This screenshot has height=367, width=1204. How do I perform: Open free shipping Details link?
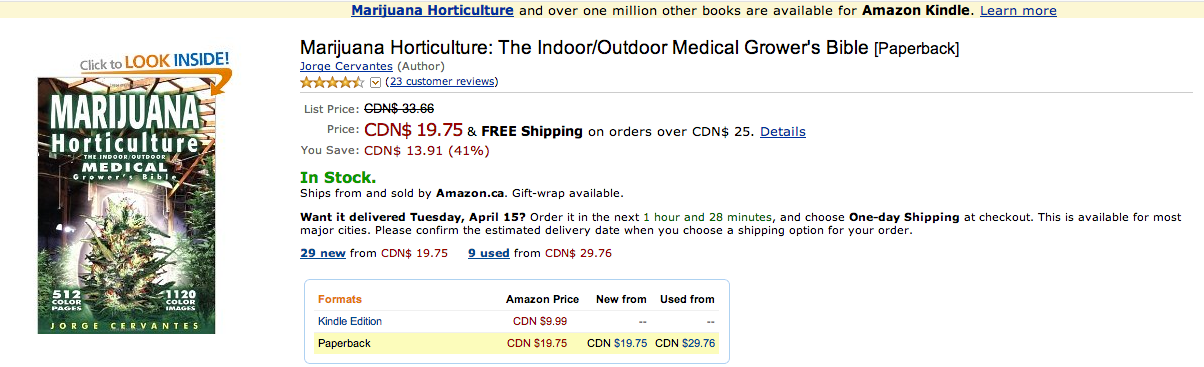pos(783,131)
